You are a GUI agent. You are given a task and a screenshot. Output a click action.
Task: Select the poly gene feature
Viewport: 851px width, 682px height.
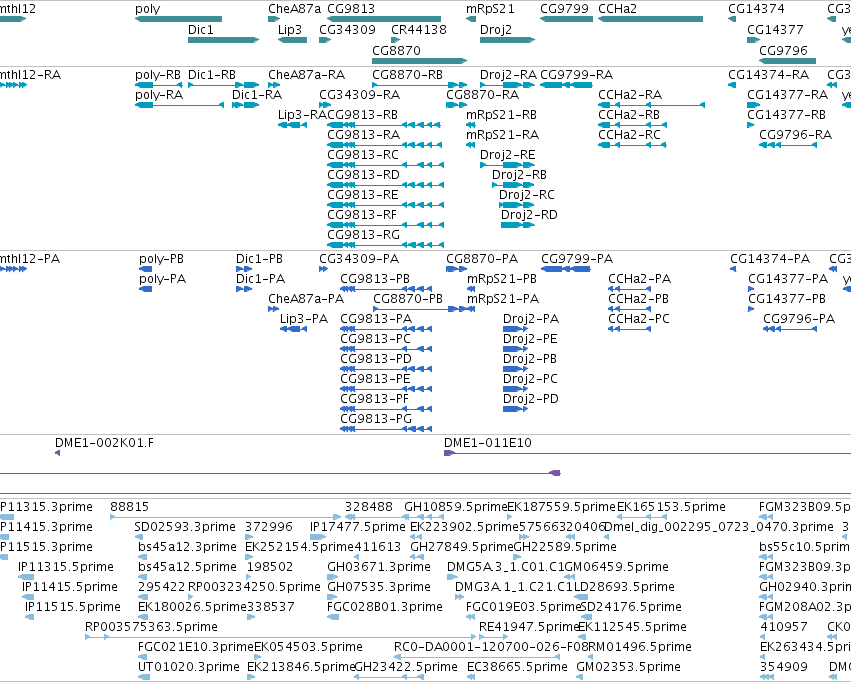click(x=179, y=19)
